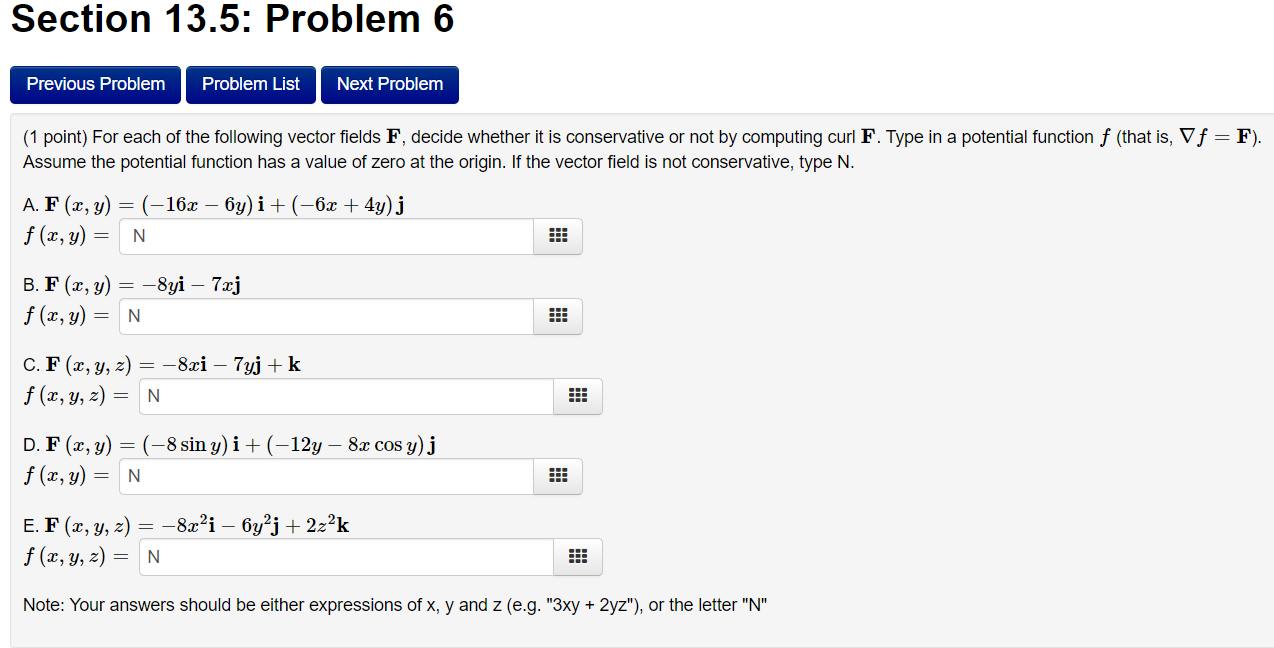The height and width of the screenshot is (648, 1274).
Task: Click the keypad grid icon for part C
Action: pyautogui.click(x=577, y=396)
